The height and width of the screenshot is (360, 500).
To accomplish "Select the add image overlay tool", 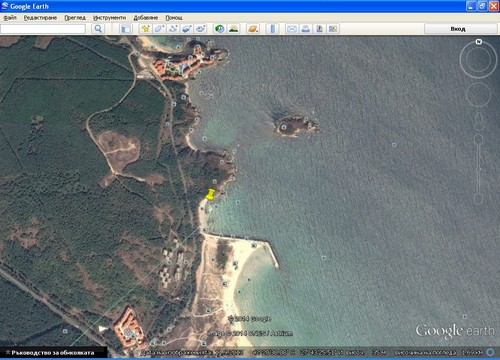I will tap(187, 29).
